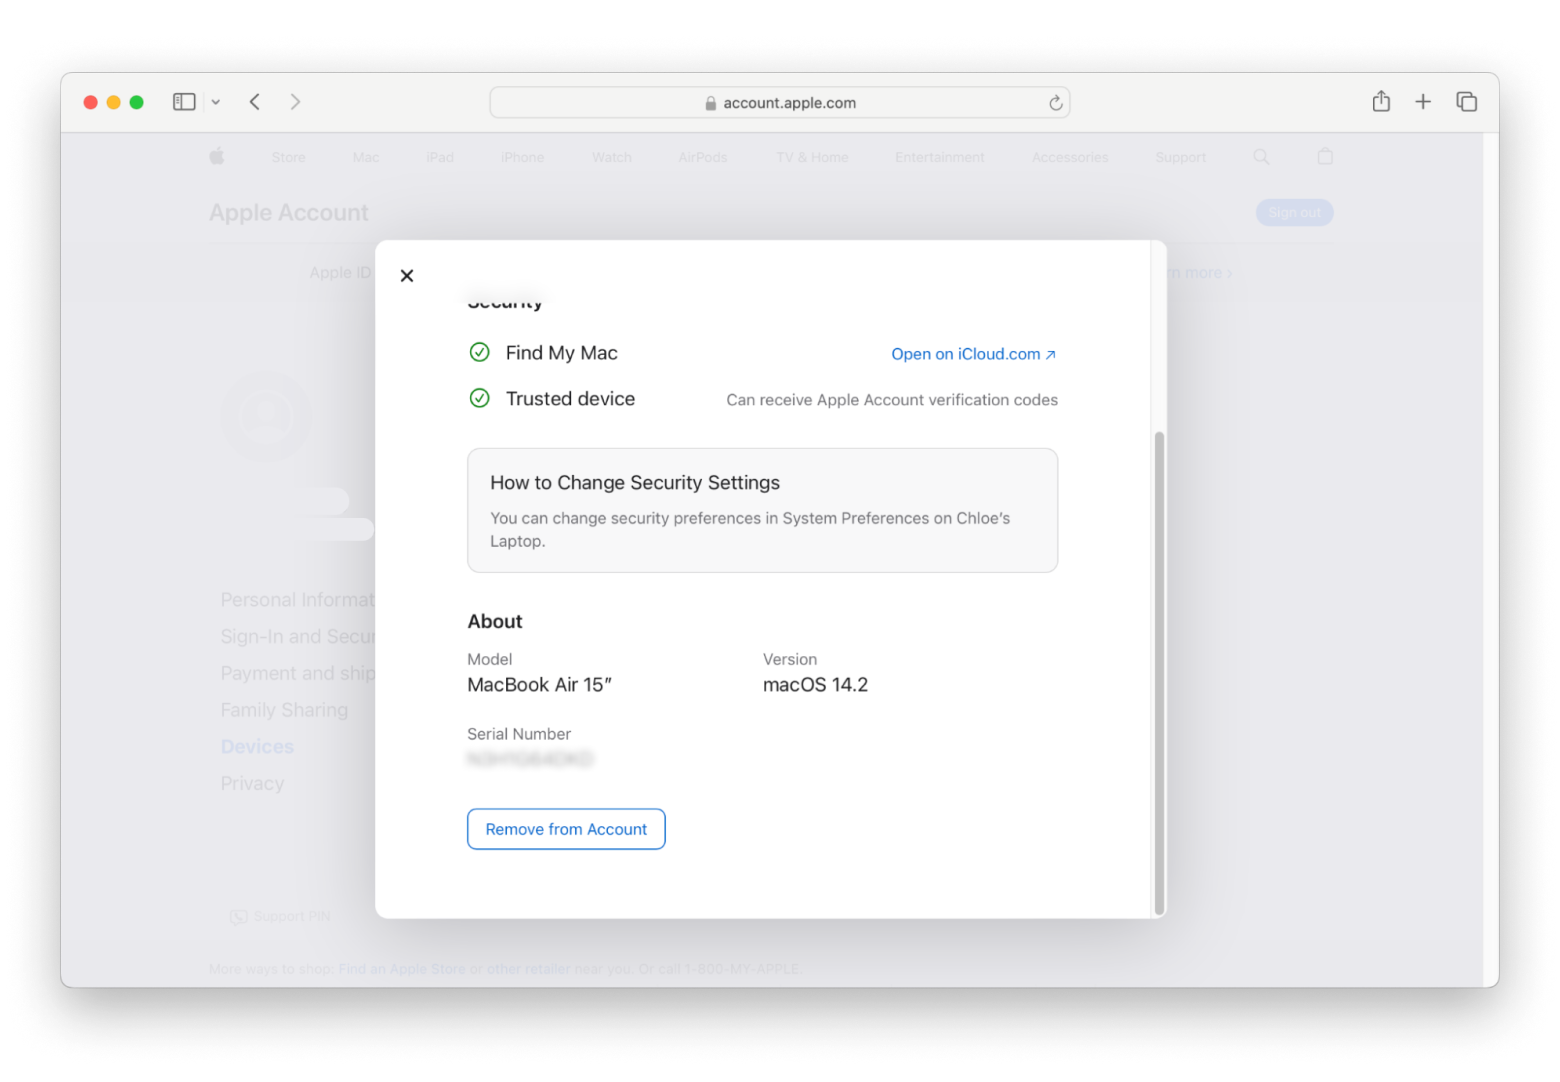Click the About section heading
The image size is (1560, 1082).
[495, 622]
